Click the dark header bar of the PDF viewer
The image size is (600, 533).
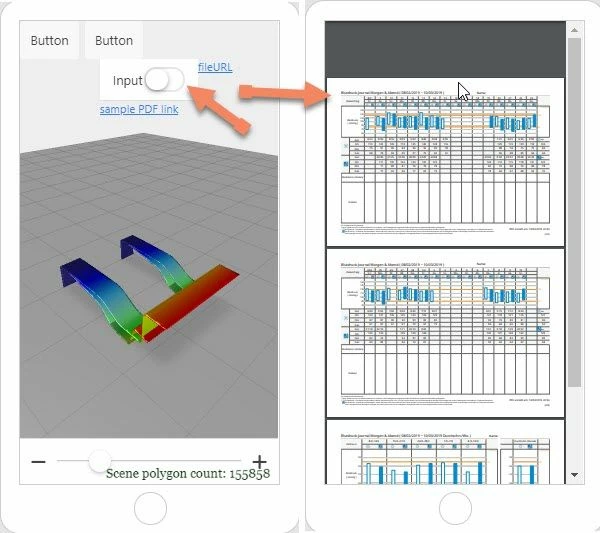[x=445, y=49]
